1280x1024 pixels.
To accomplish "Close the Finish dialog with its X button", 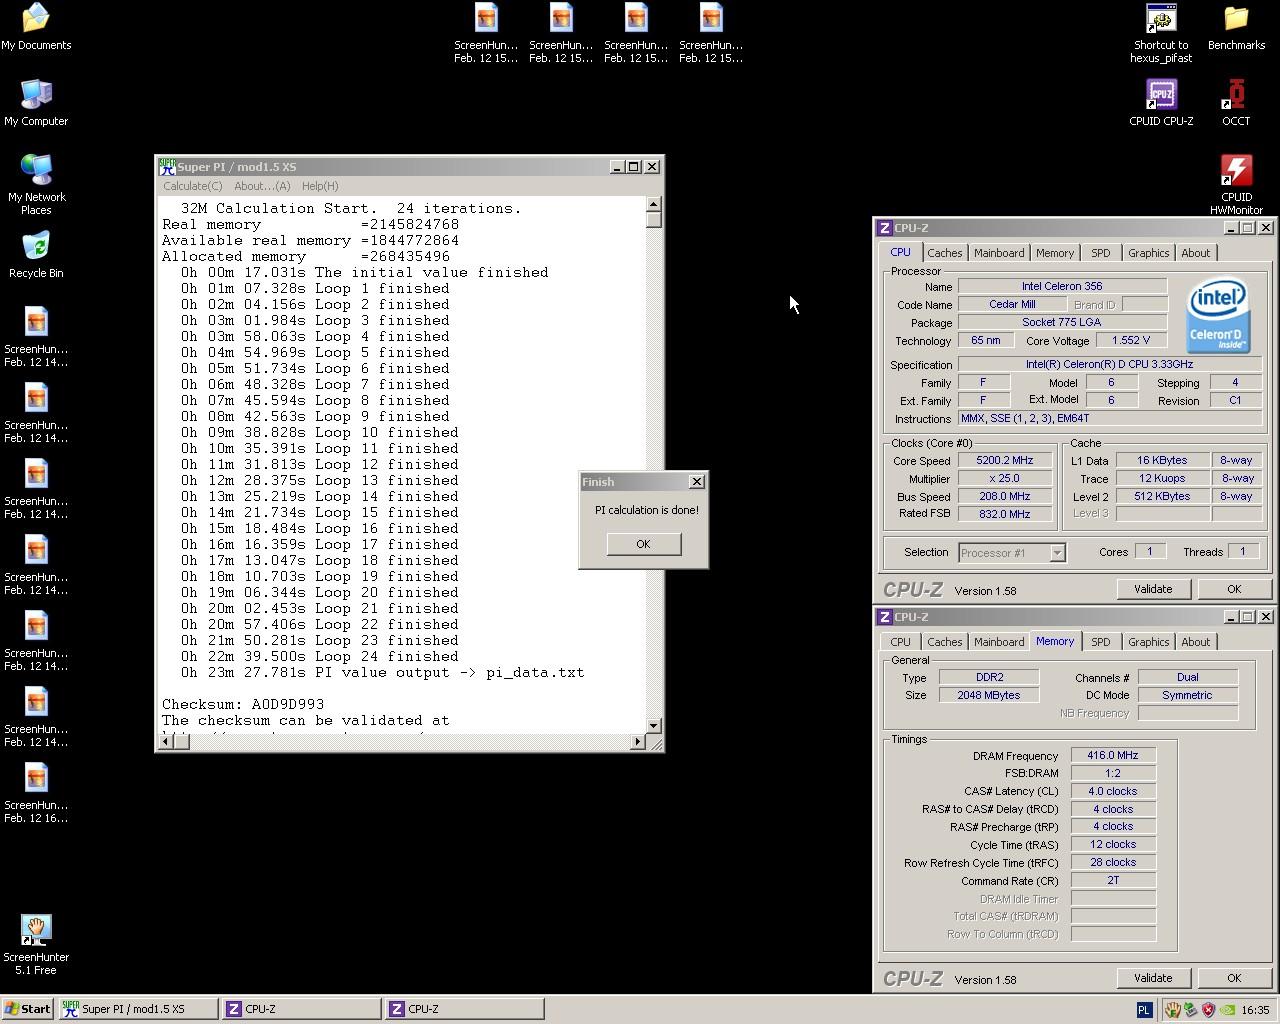I will click(697, 482).
